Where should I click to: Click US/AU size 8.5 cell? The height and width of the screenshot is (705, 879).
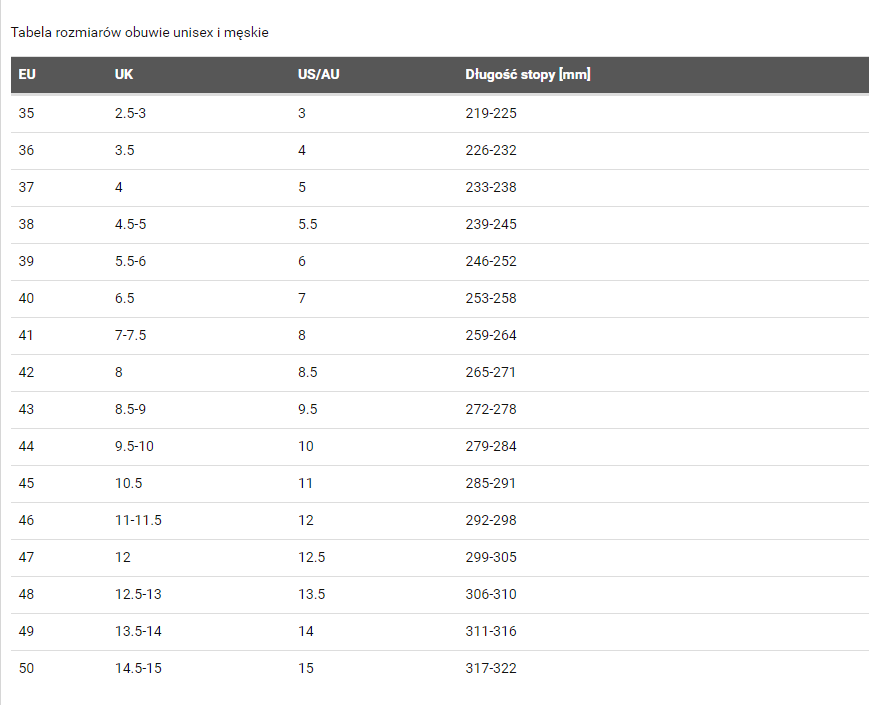[x=308, y=372]
